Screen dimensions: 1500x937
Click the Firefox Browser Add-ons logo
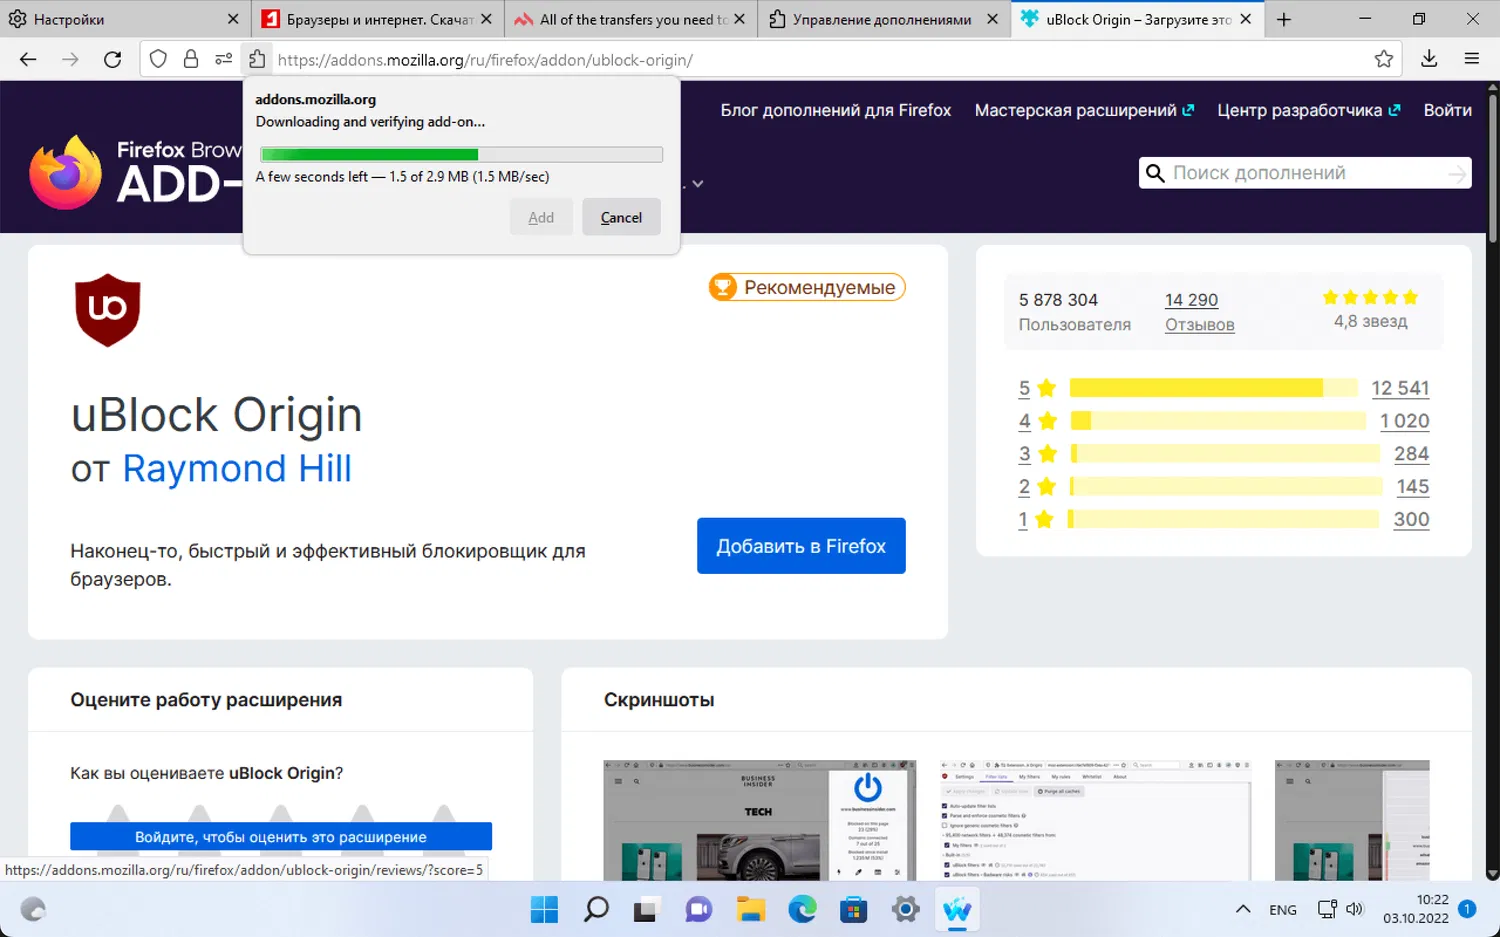pos(135,172)
